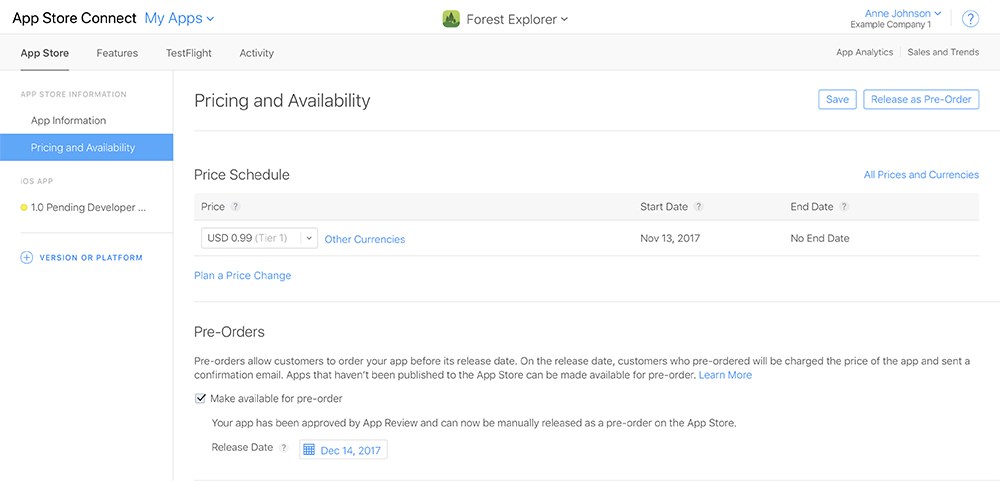Click the Price column help icon
This screenshot has height=481, width=1000.
pos(235,207)
